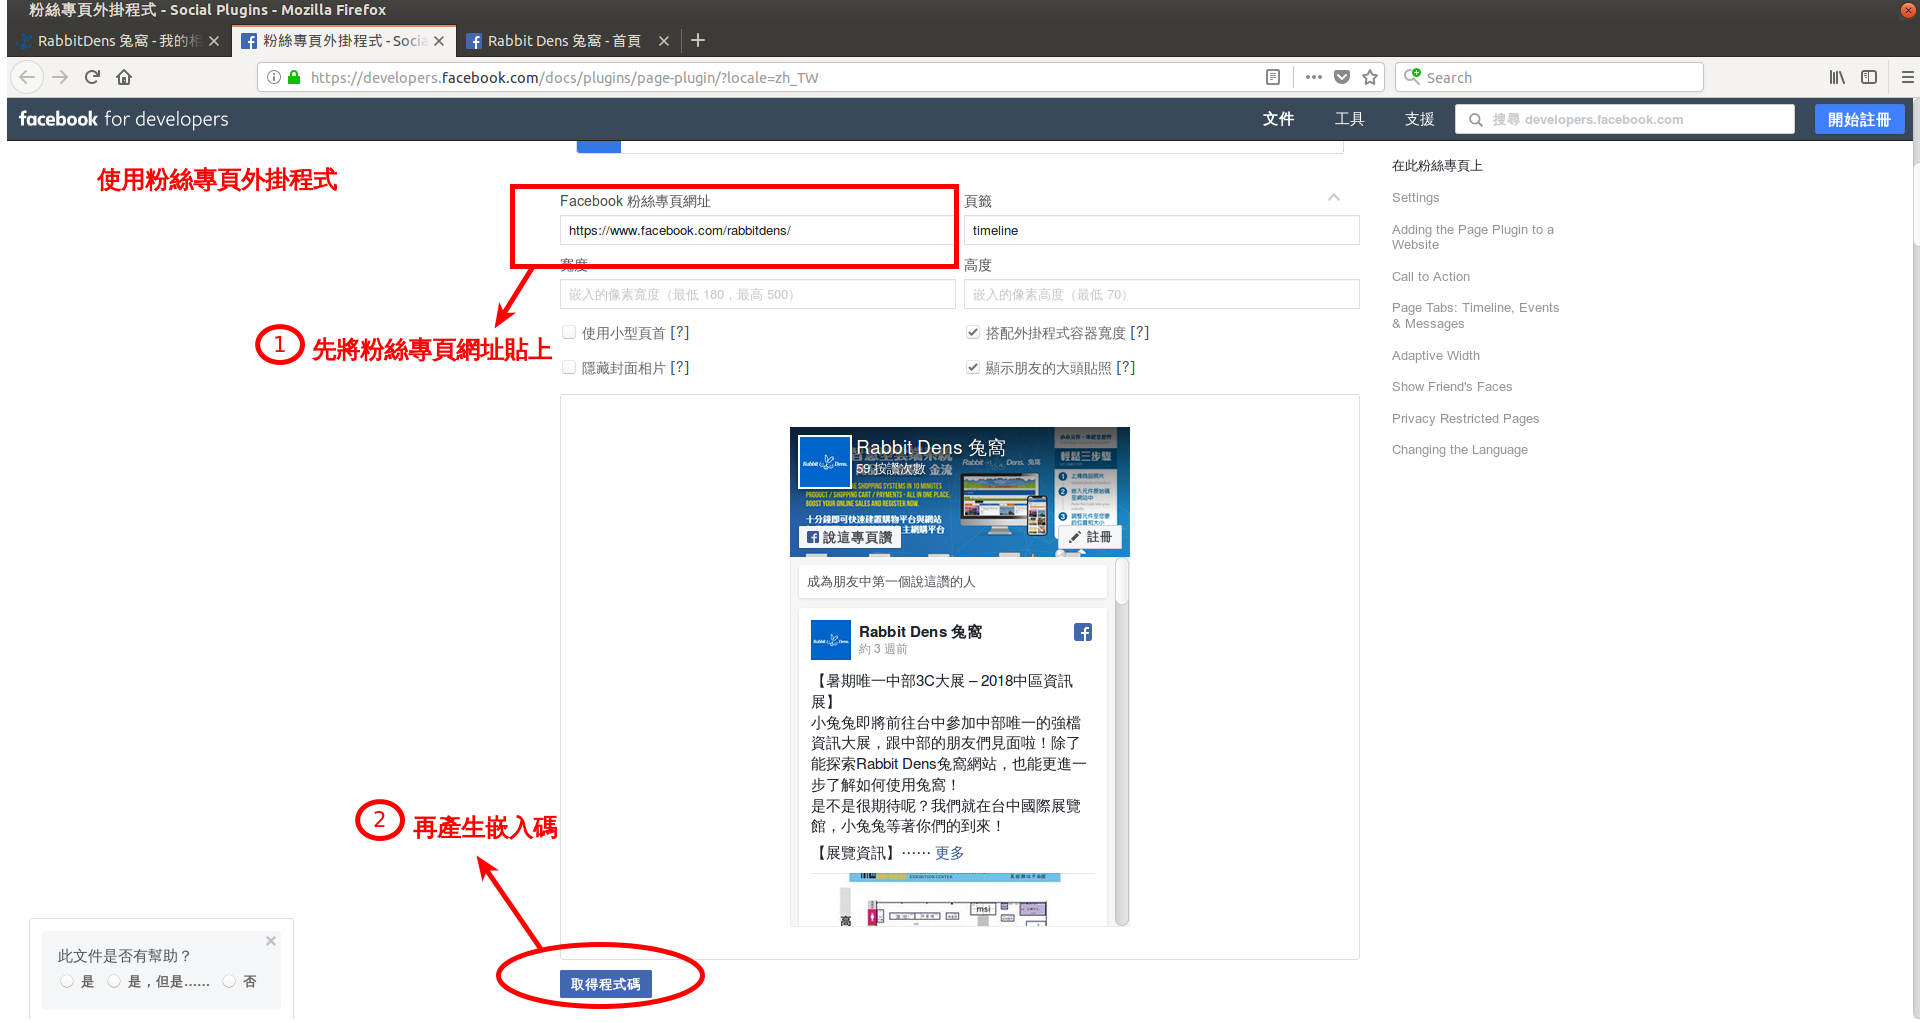Focus the 寬度 pixel width field
1920x1023 pixels.
click(757, 294)
